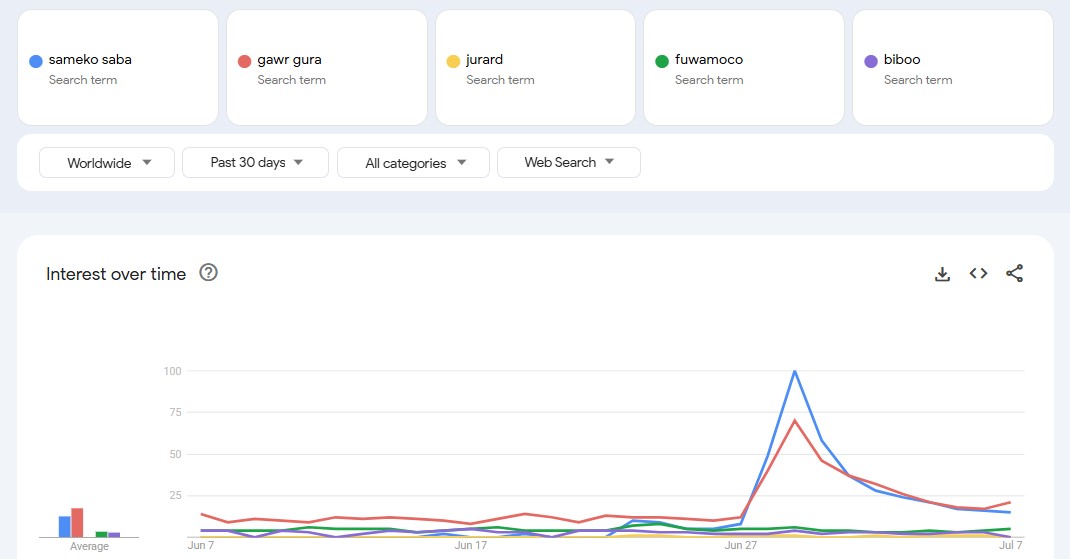Viewport: 1070px width, 559px height.
Task: Download the Interest over time data
Action: (942, 274)
